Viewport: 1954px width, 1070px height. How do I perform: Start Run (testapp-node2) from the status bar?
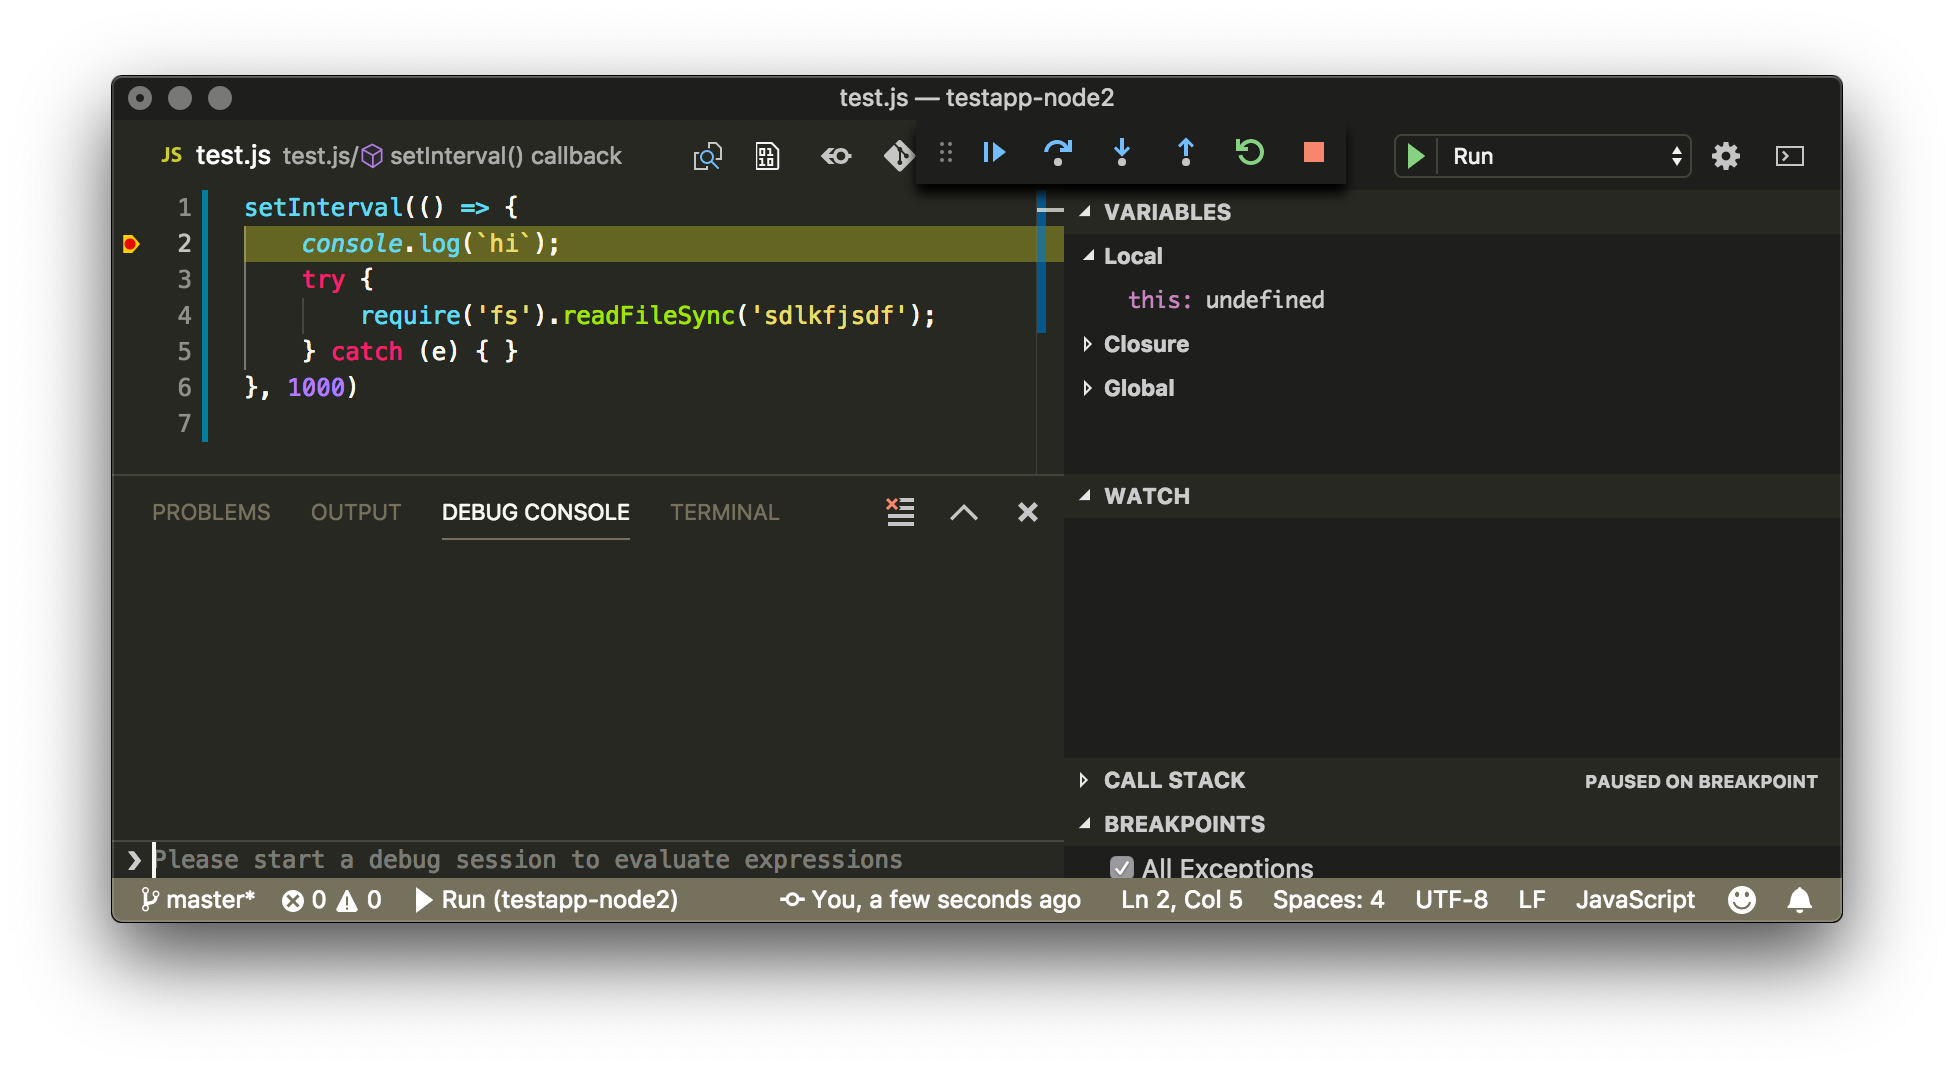pyautogui.click(x=548, y=899)
